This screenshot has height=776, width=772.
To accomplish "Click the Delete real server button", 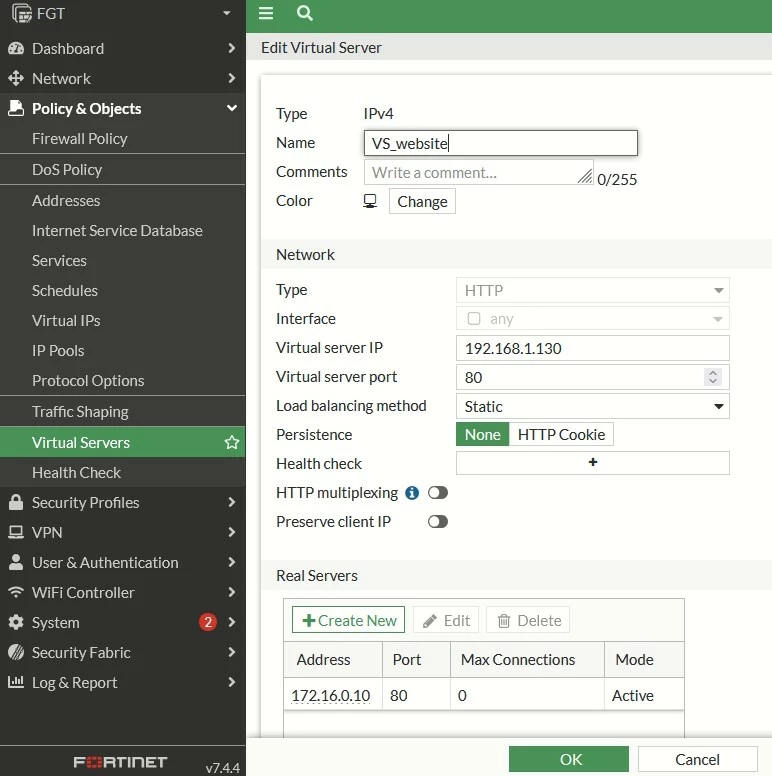I will pos(528,620).
